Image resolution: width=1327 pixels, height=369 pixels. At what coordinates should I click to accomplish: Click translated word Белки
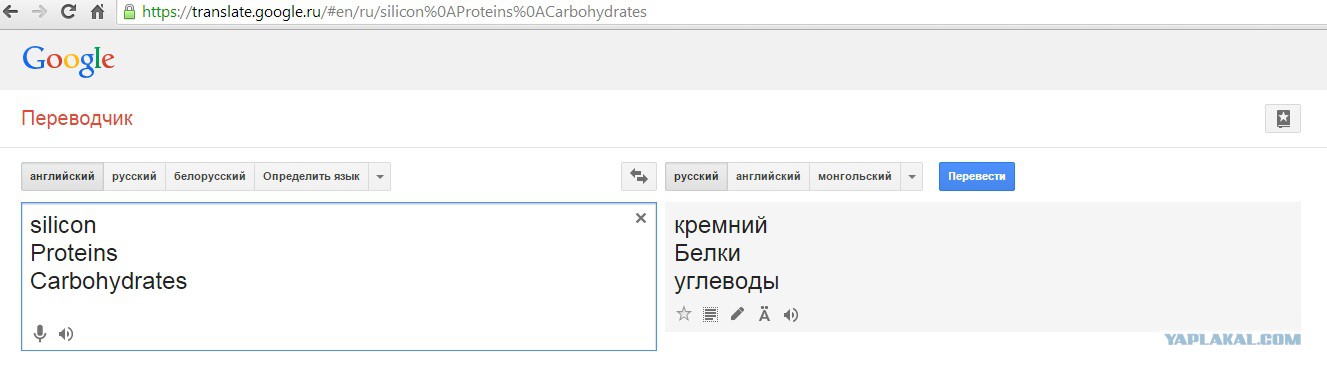tap(708, 253)
